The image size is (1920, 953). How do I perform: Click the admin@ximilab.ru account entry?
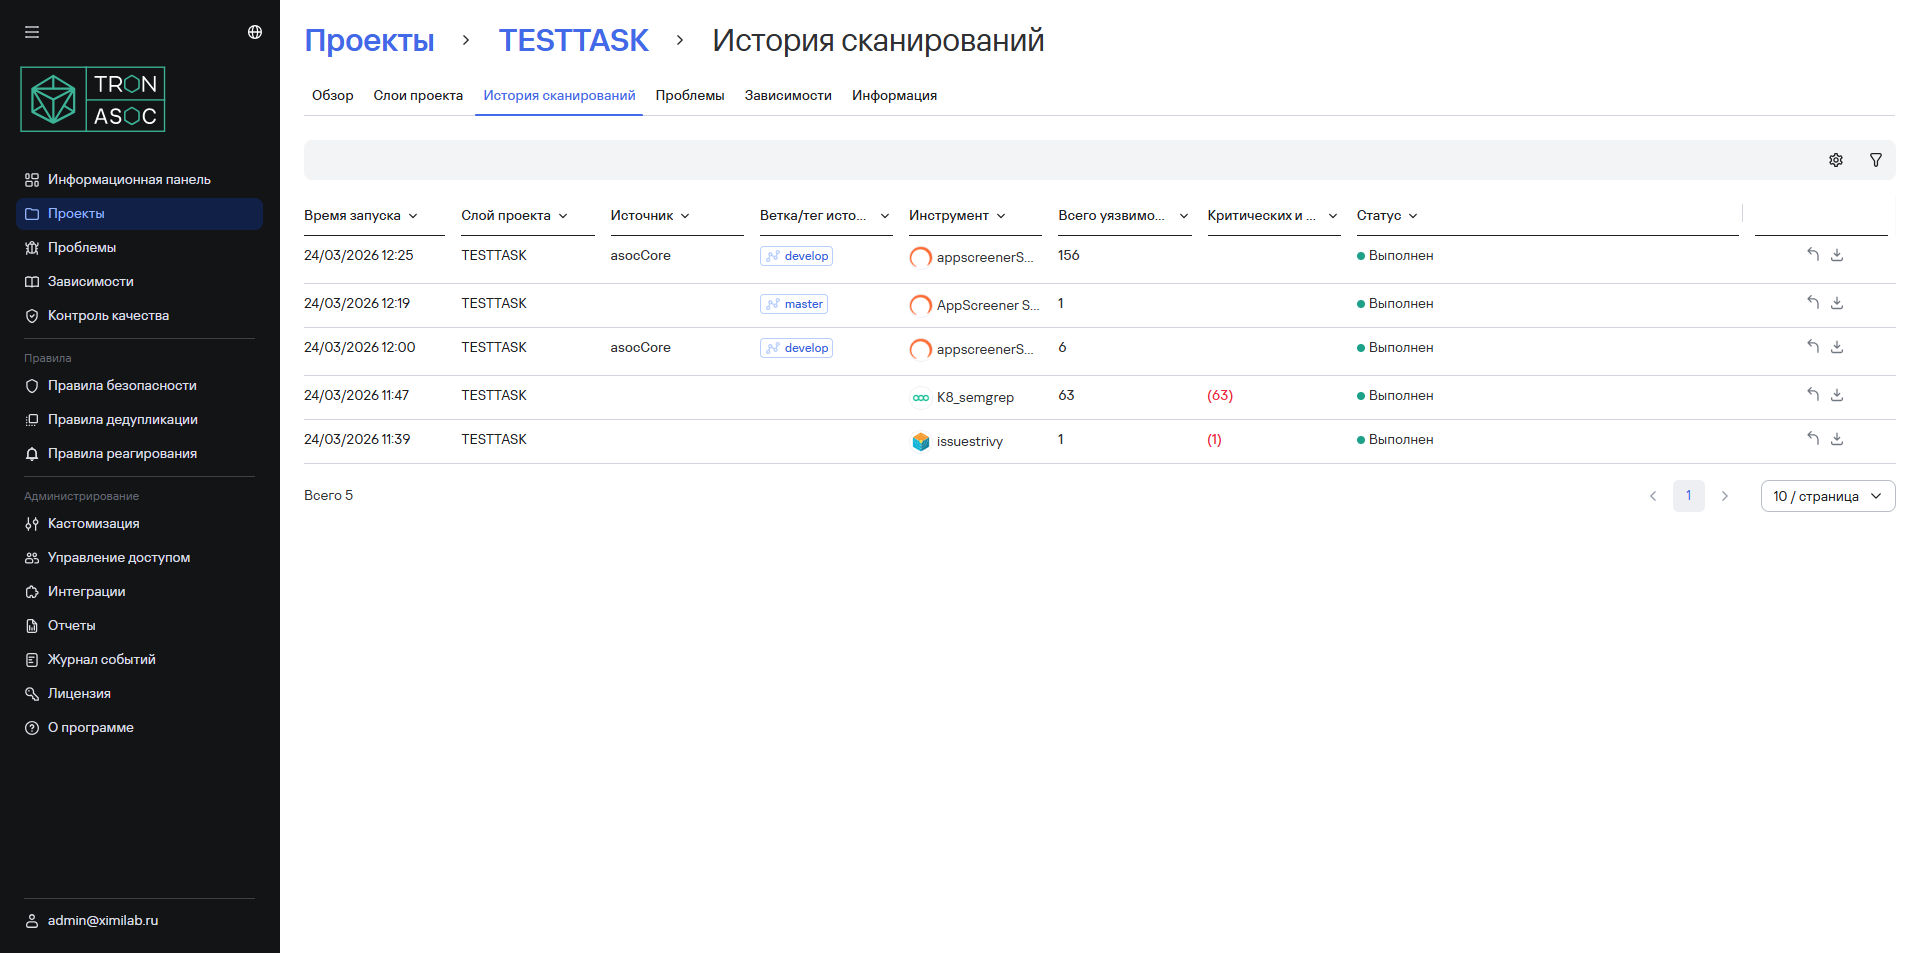tap(102, 920)
